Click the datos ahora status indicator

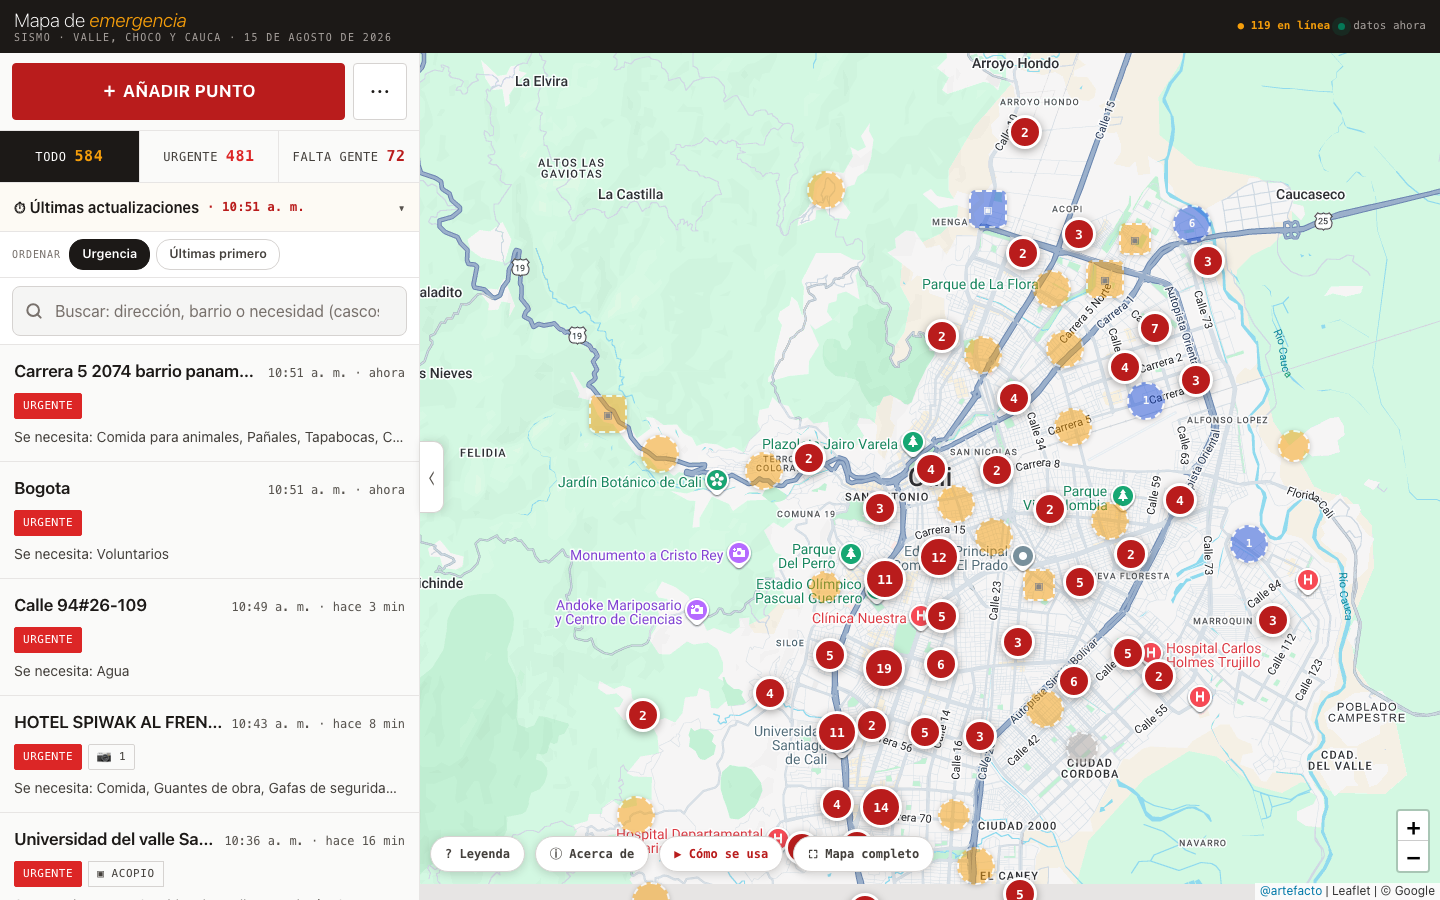[1382, 26]
